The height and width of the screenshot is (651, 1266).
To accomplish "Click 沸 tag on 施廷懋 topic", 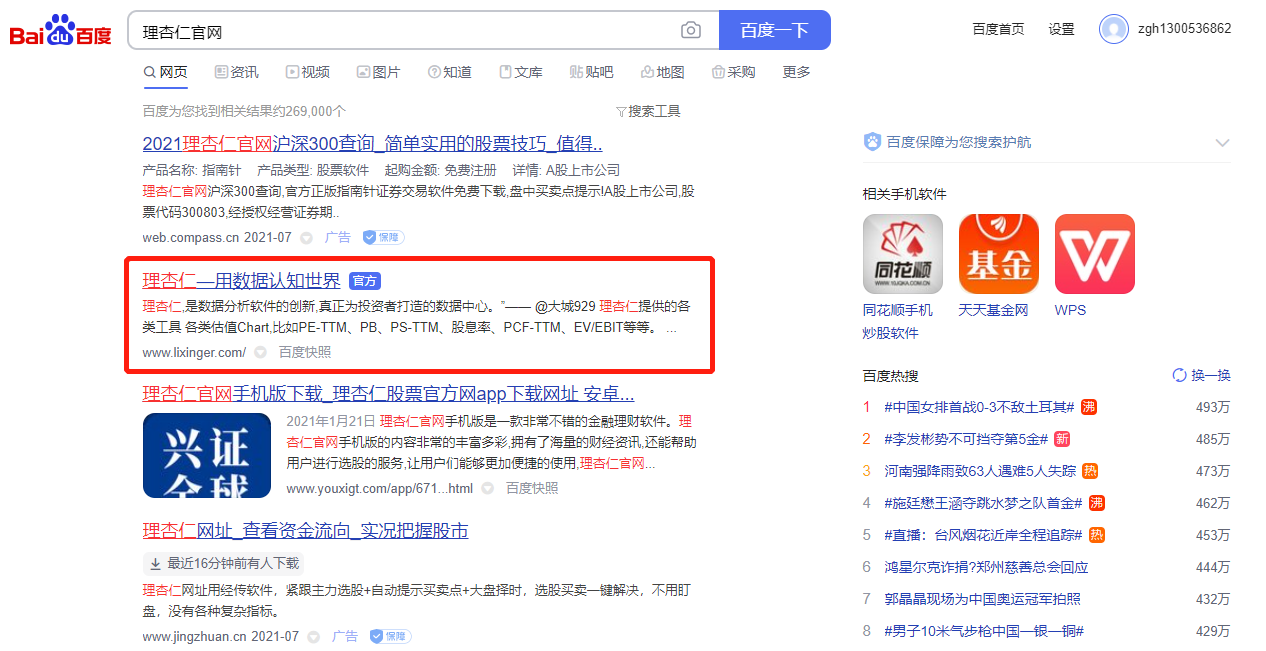I will click(1097, 503).
